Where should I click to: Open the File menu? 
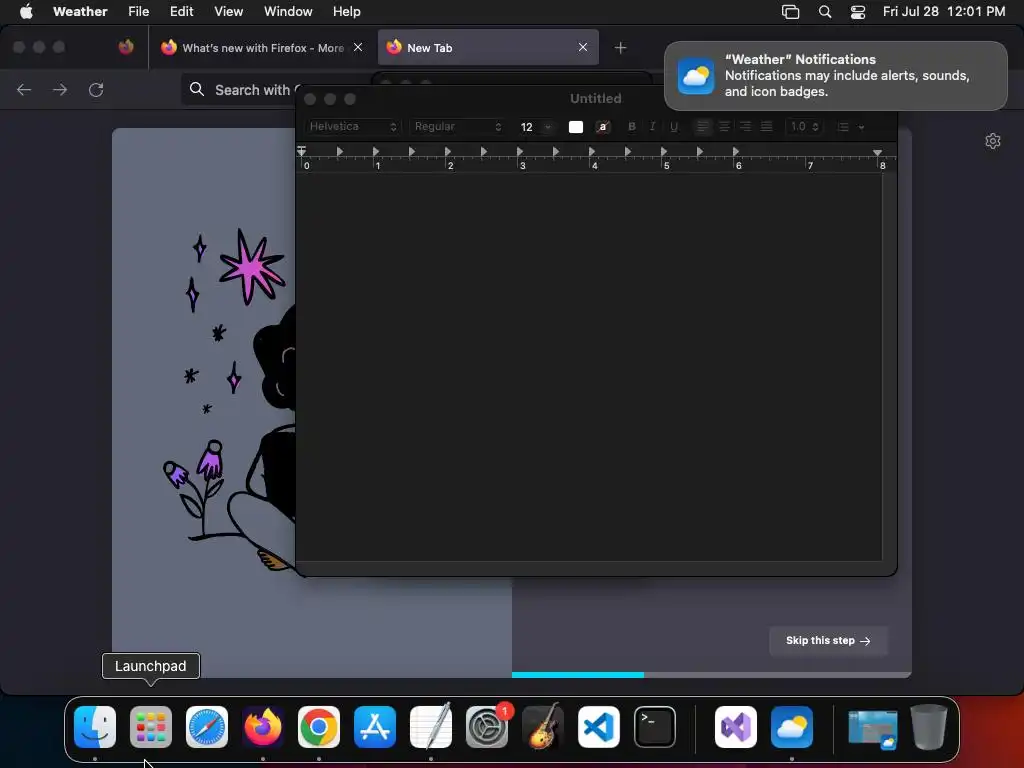pyautogui.click(x=138, y=12)
